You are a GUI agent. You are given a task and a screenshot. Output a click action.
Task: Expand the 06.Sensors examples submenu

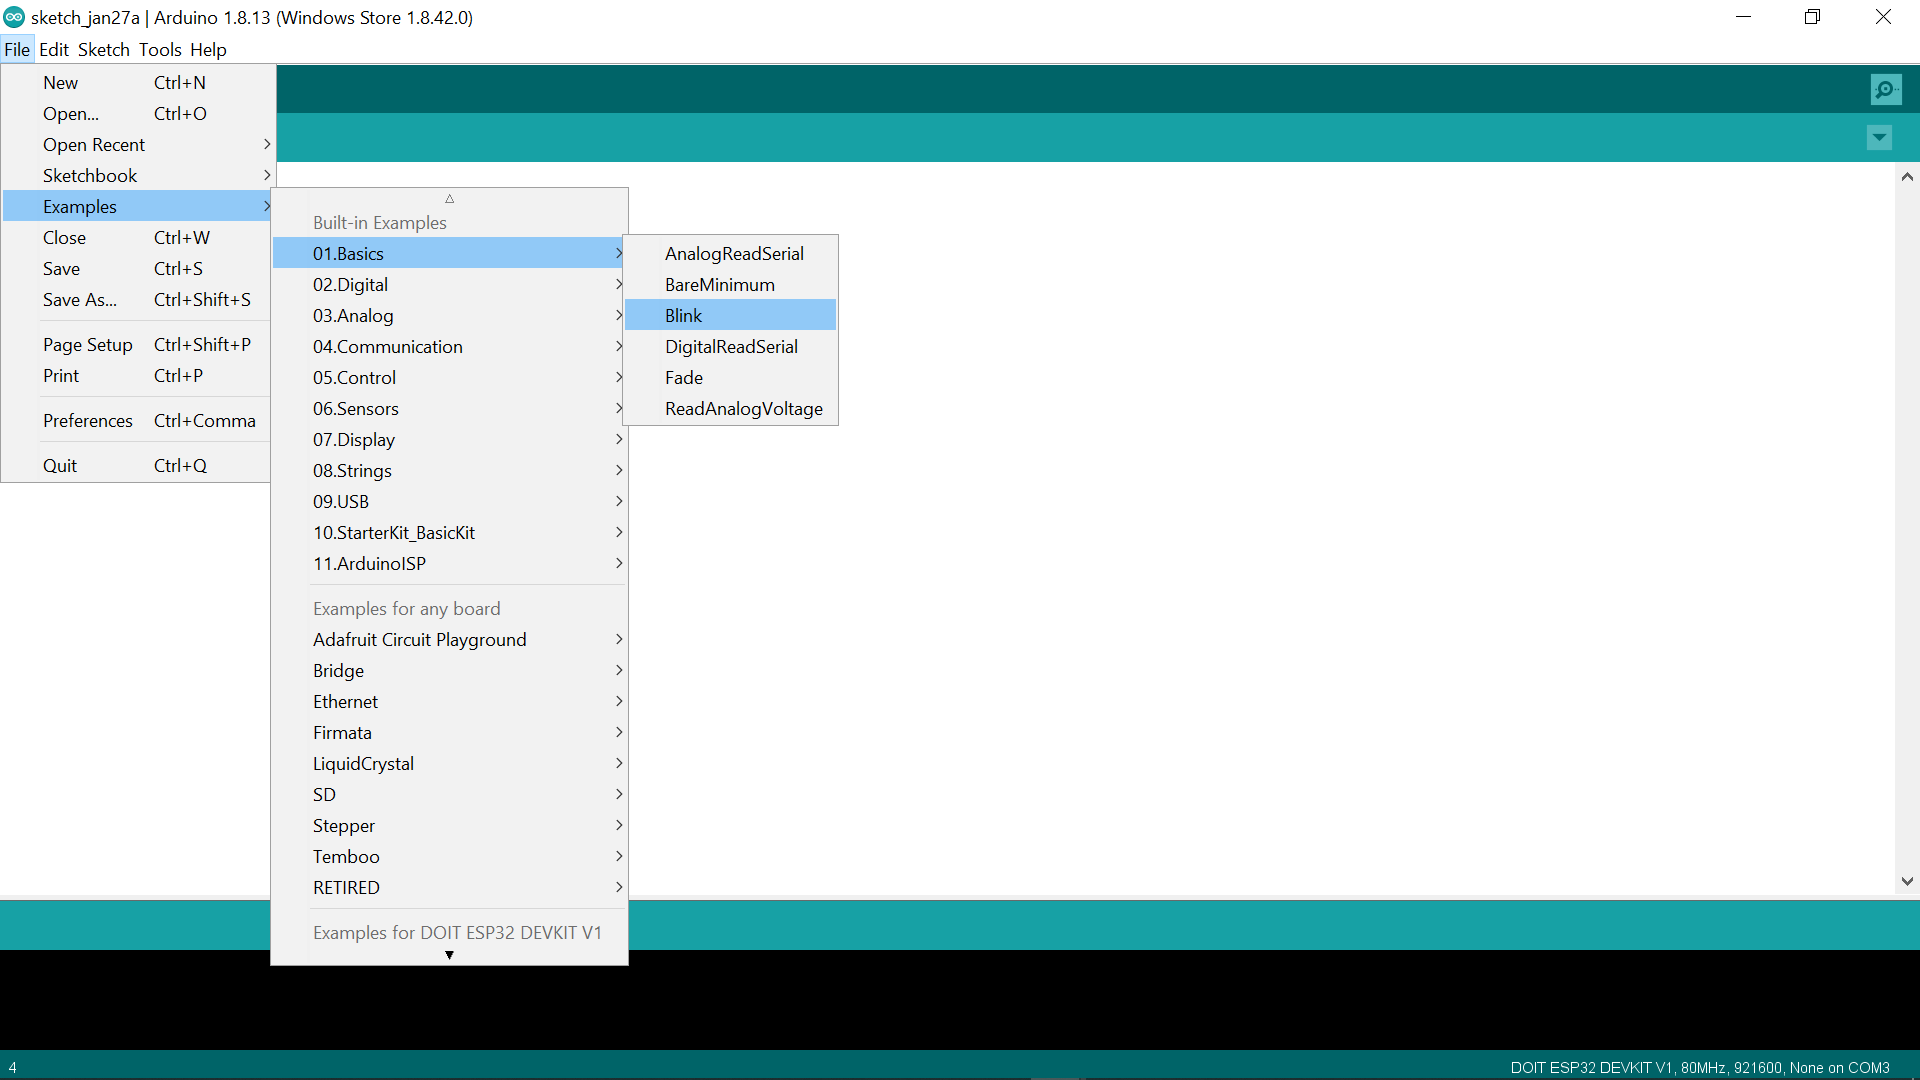click(355, 408)
